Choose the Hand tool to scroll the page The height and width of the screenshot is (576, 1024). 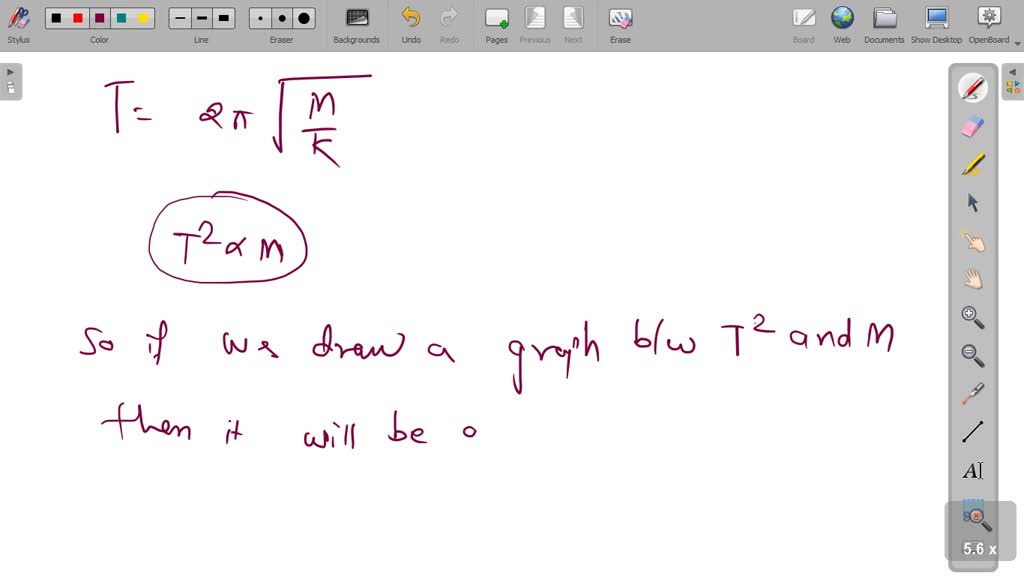click(973, 278)
